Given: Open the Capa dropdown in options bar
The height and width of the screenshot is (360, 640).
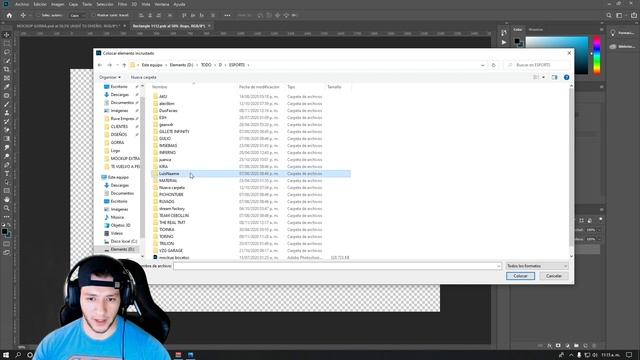Looking at the screenshot, I should point(77,15).
